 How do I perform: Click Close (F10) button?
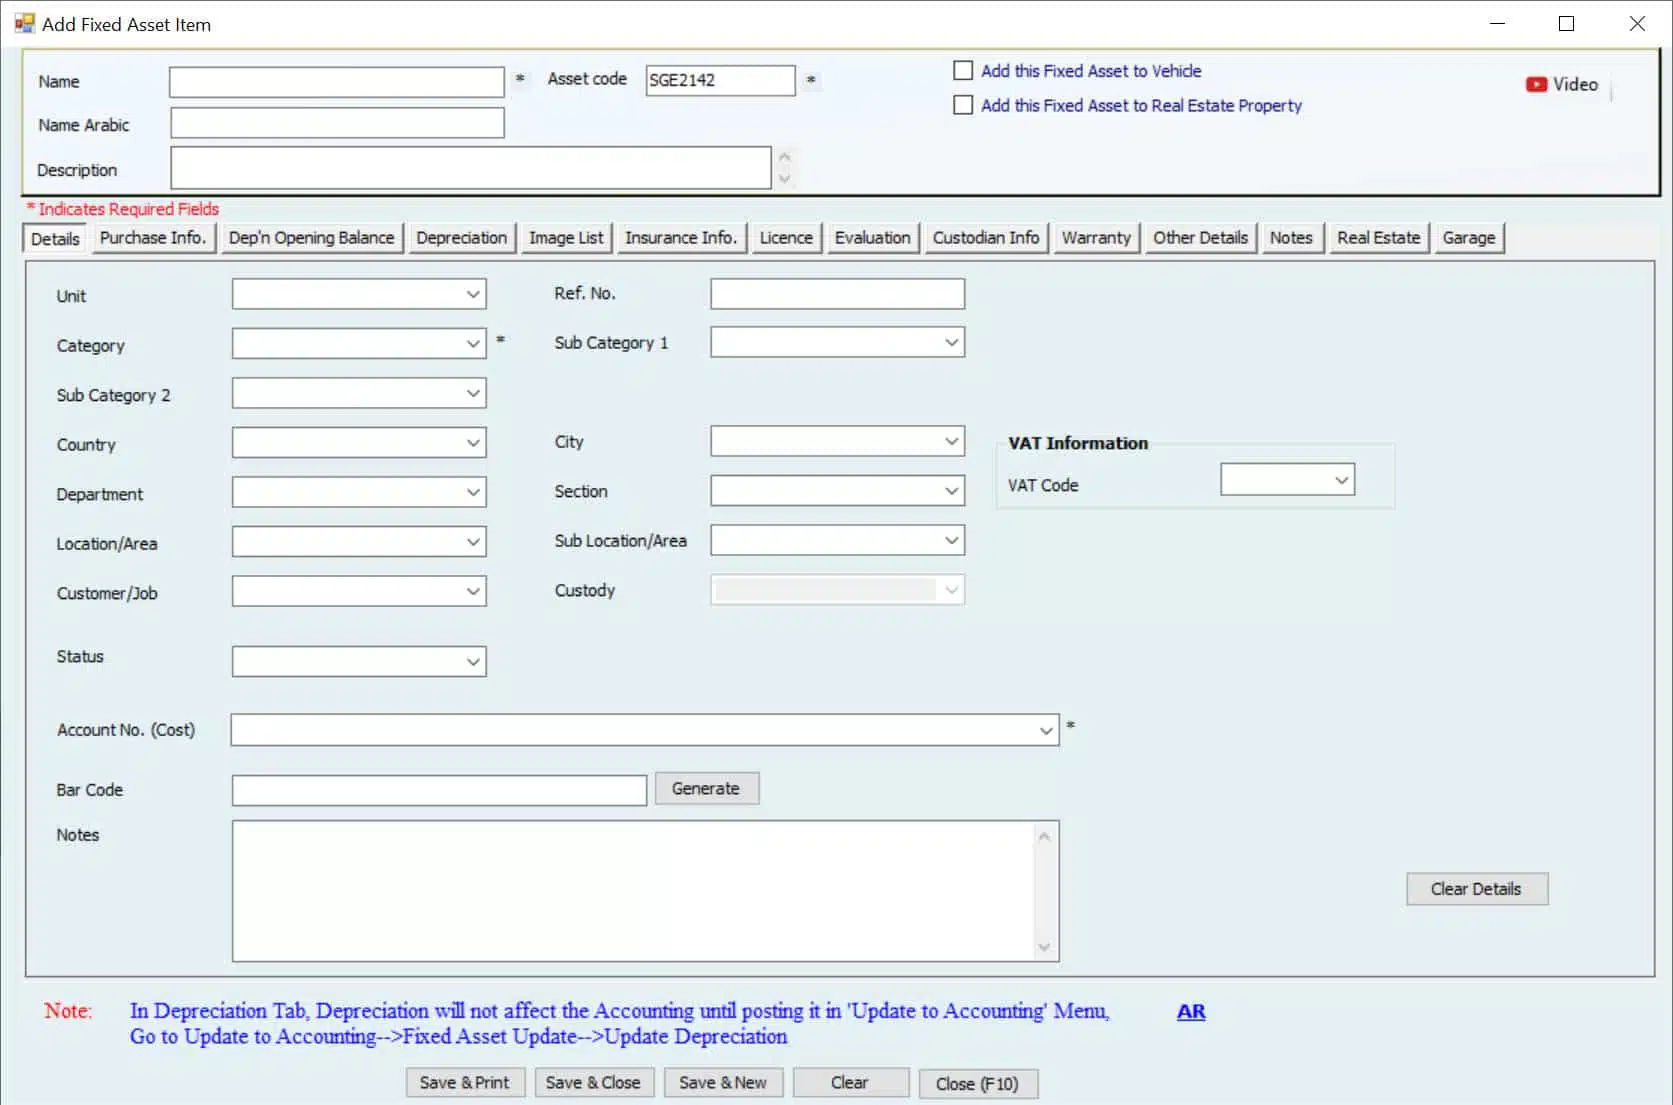tap(977, 1084)
